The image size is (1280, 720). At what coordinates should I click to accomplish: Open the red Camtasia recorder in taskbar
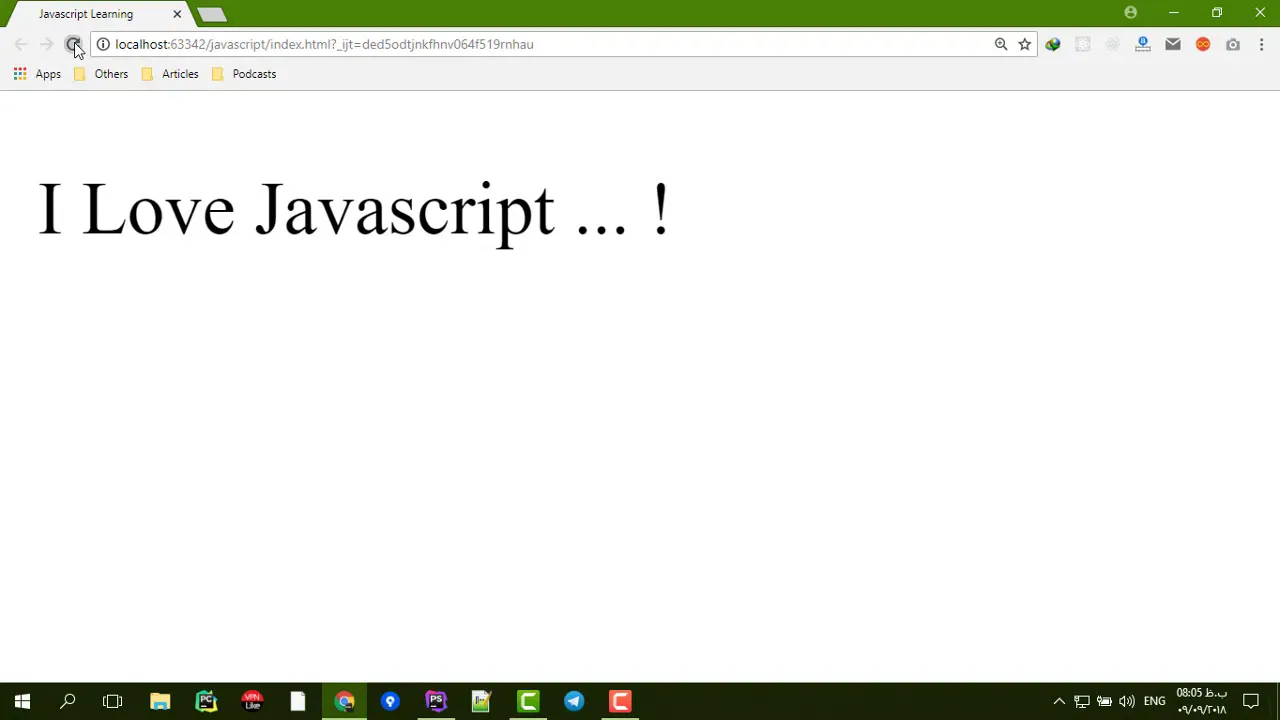click(620, 701)
